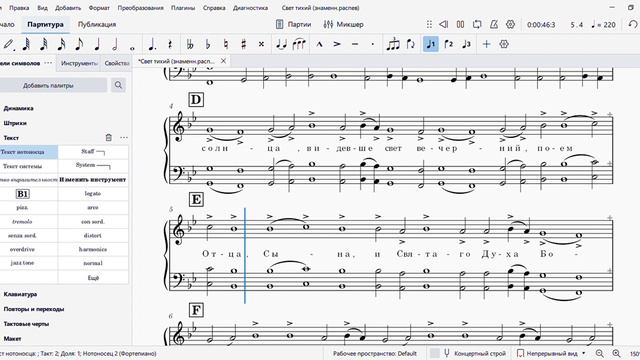Undo the last action
This screenshot has height=360, width=640.
coord(633,24)
